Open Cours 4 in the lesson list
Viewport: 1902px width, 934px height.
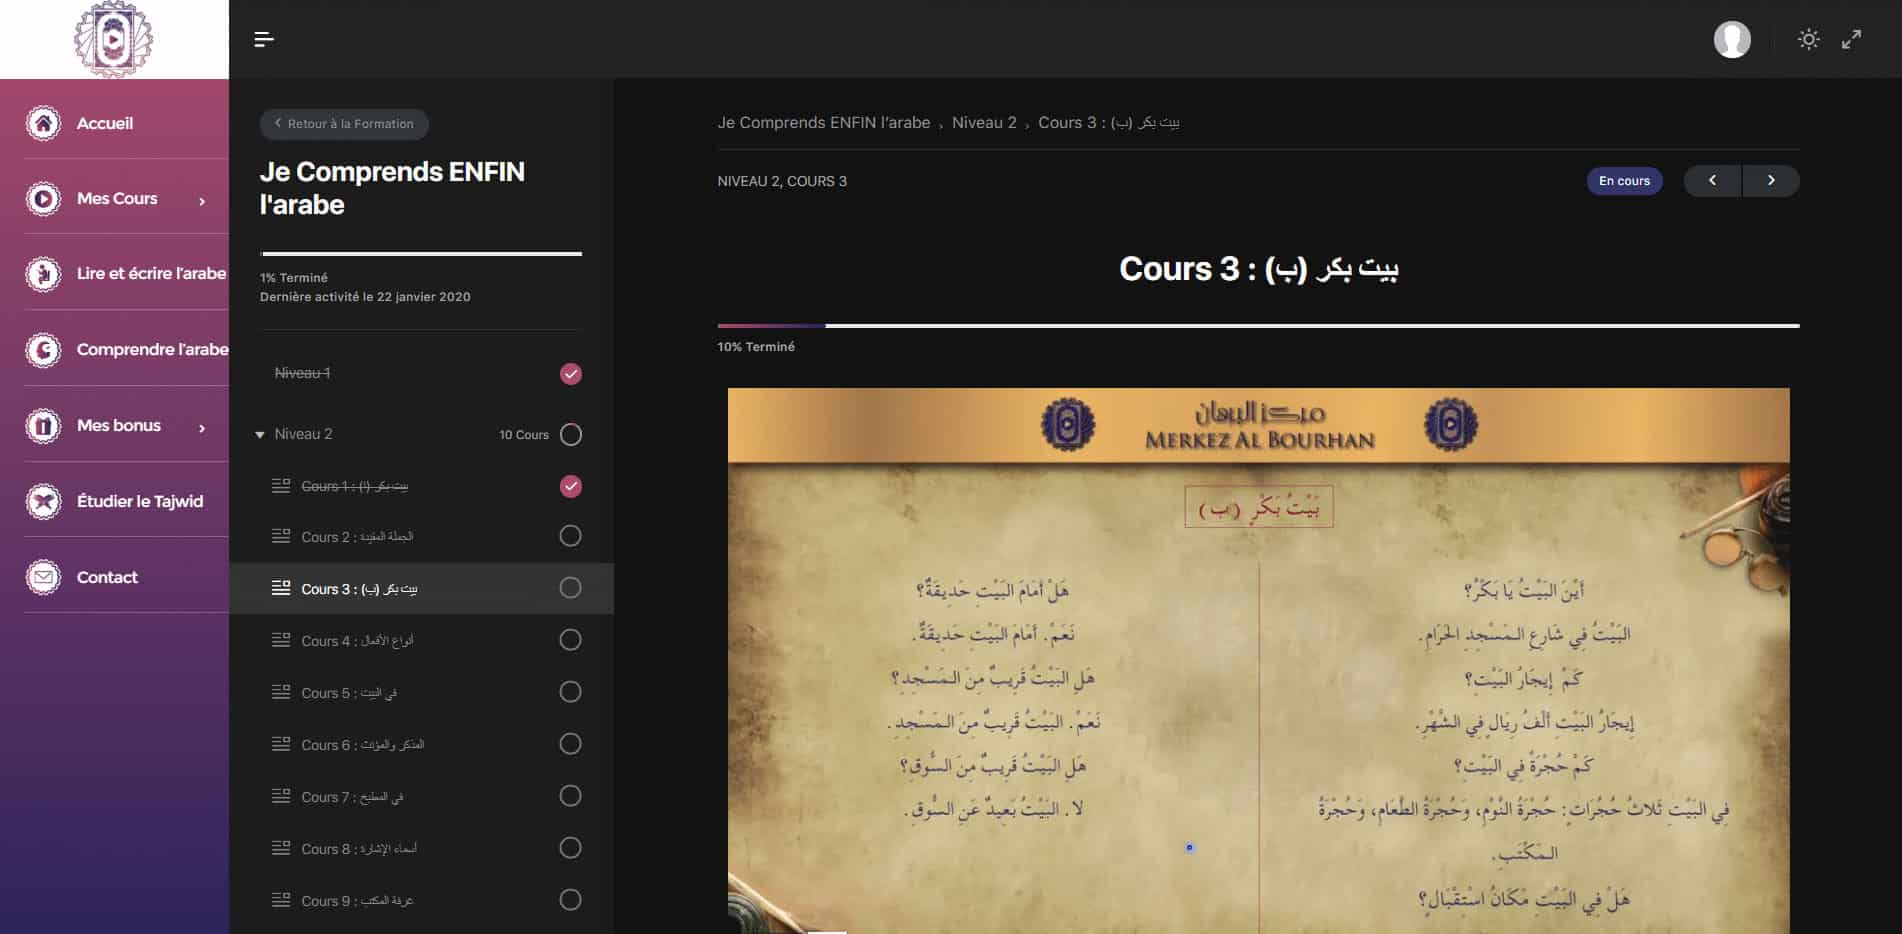point(357,641)
